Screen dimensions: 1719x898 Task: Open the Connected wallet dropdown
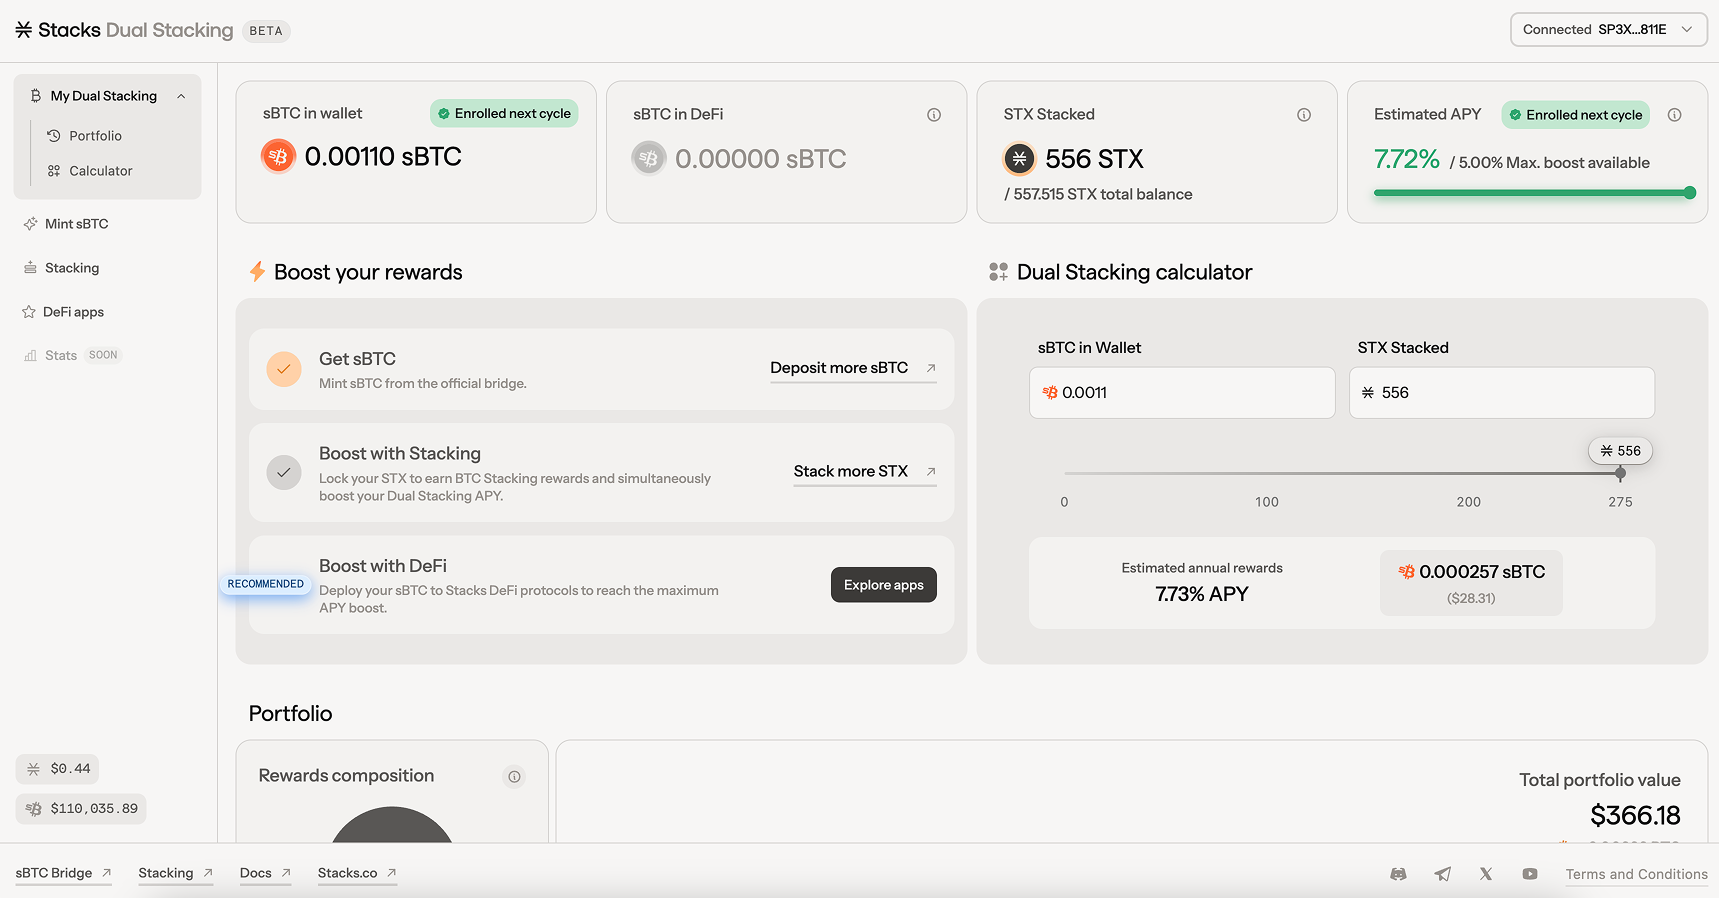pos(1608,30)
